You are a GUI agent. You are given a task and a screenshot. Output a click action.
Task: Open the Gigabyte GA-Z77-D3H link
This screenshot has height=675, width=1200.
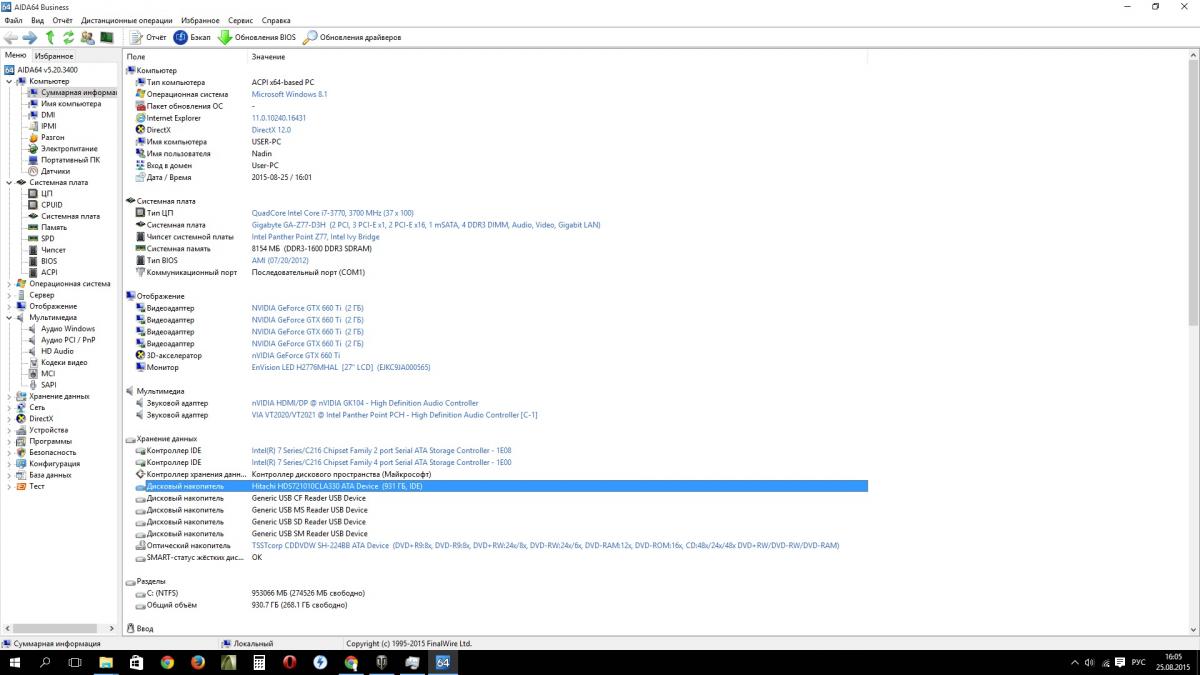[426, 225]
